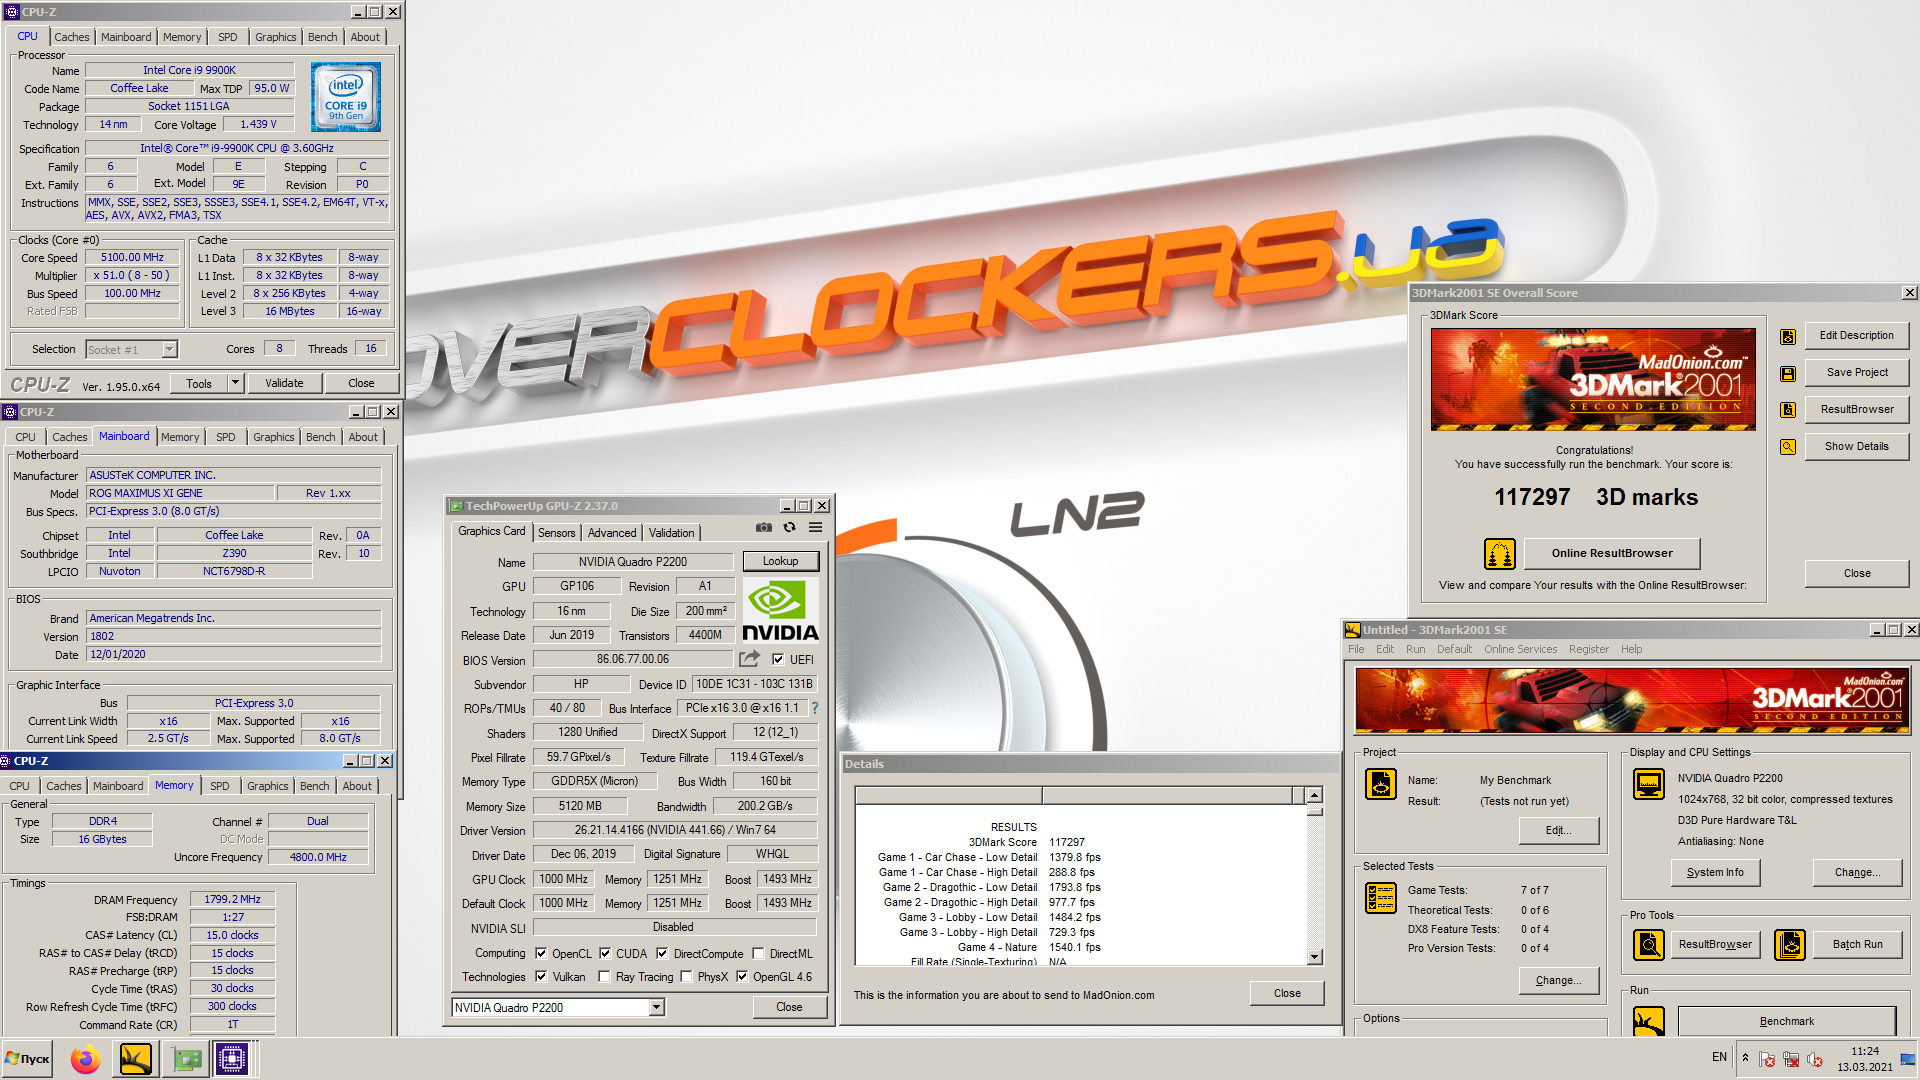Toggle the CUDA checkbox
This screenshot has width=1920, height=1080.
click(605, 953)
